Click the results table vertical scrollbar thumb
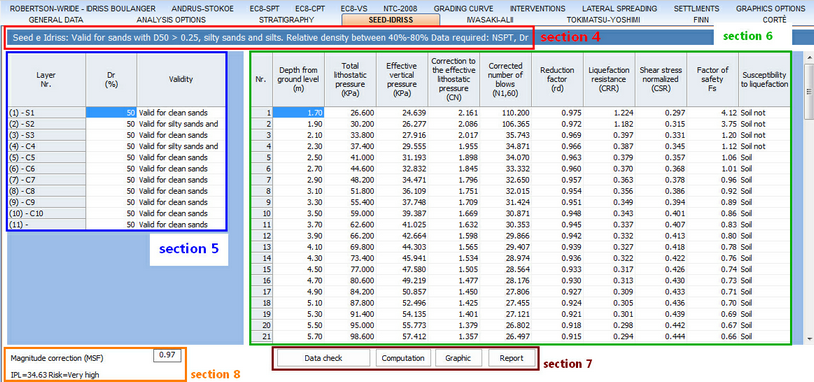 [x=808, y=91]
